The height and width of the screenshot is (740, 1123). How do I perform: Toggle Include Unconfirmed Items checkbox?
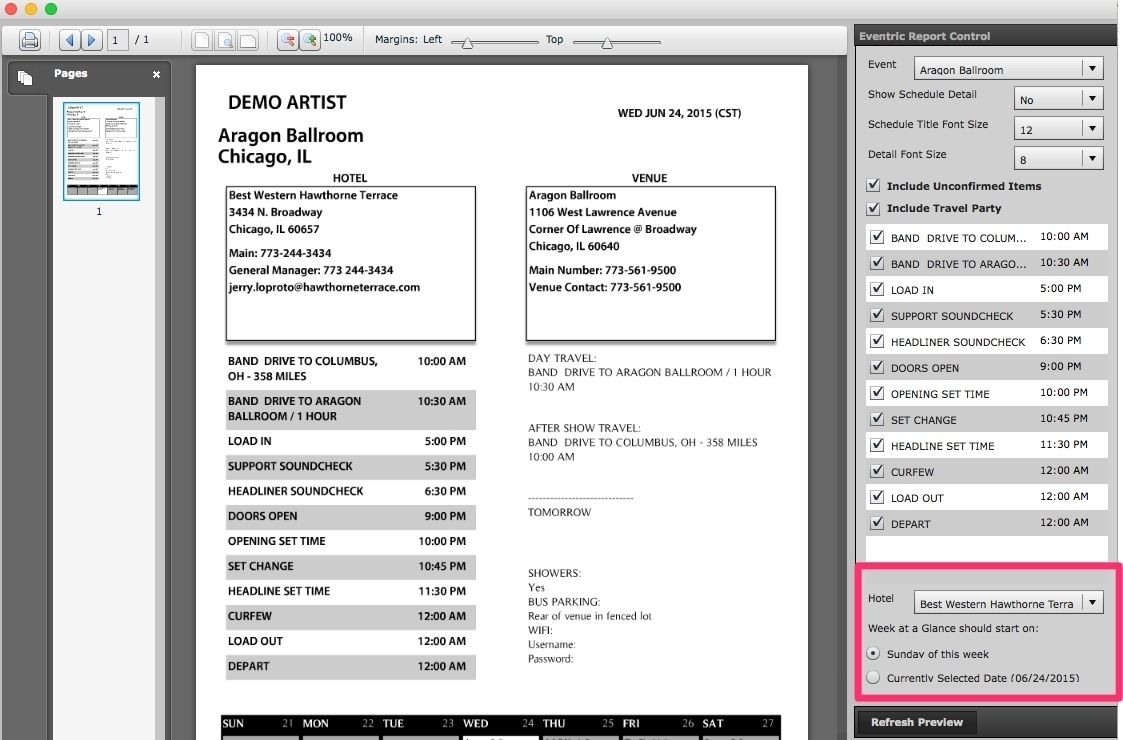873,186
